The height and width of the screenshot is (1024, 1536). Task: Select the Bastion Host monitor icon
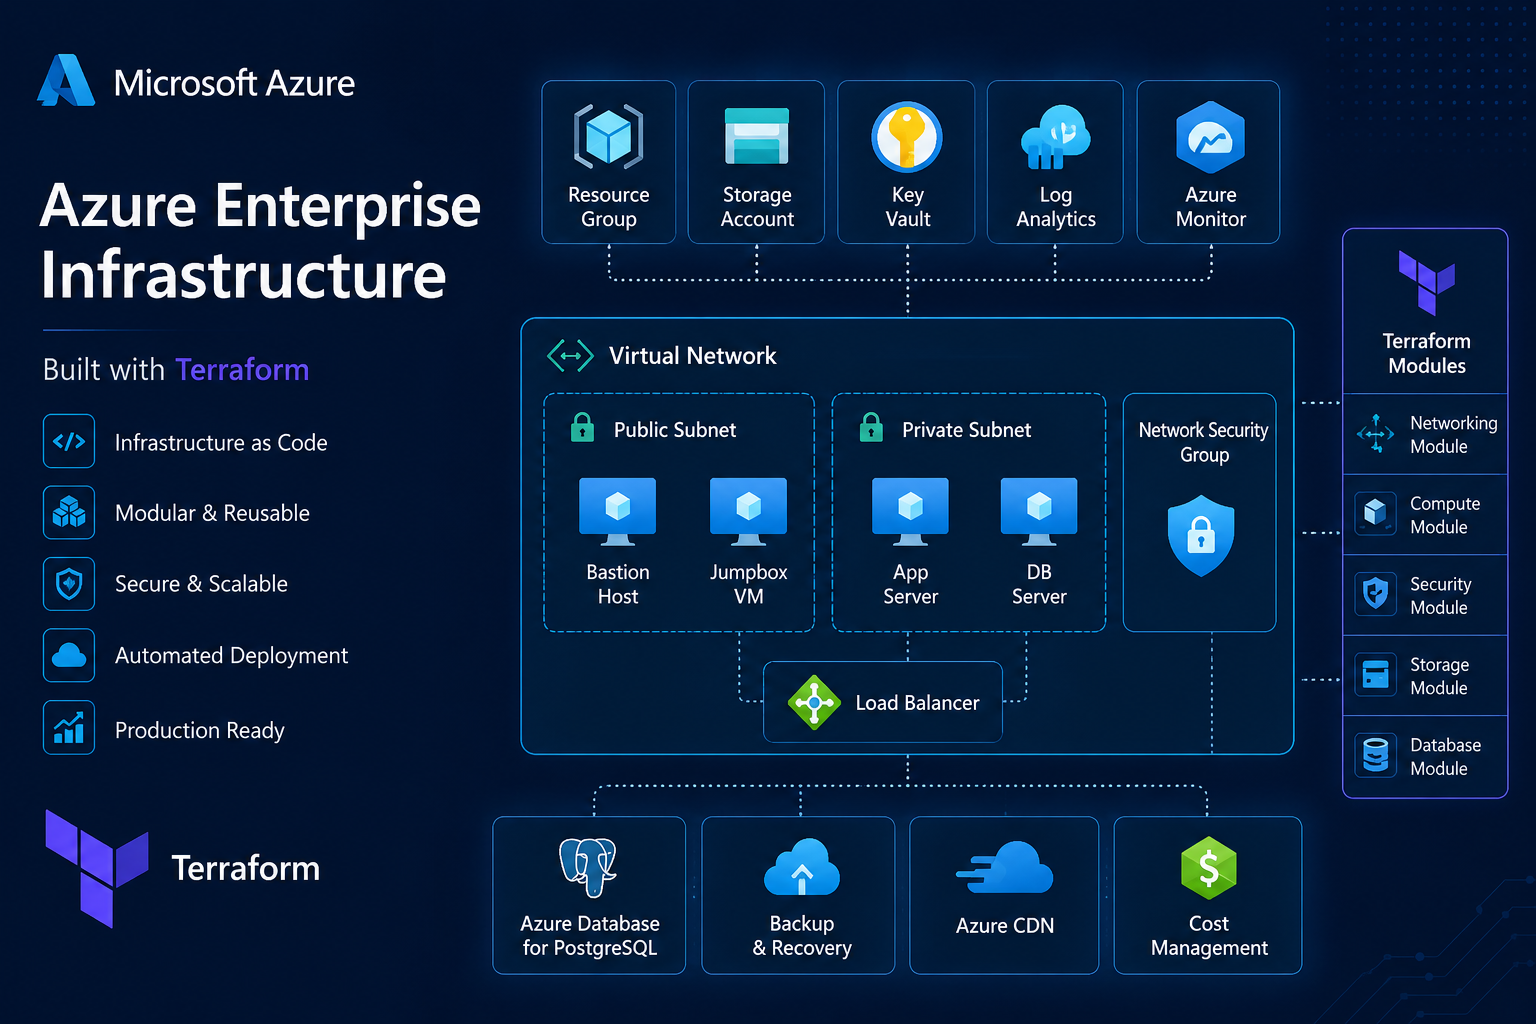618,512
